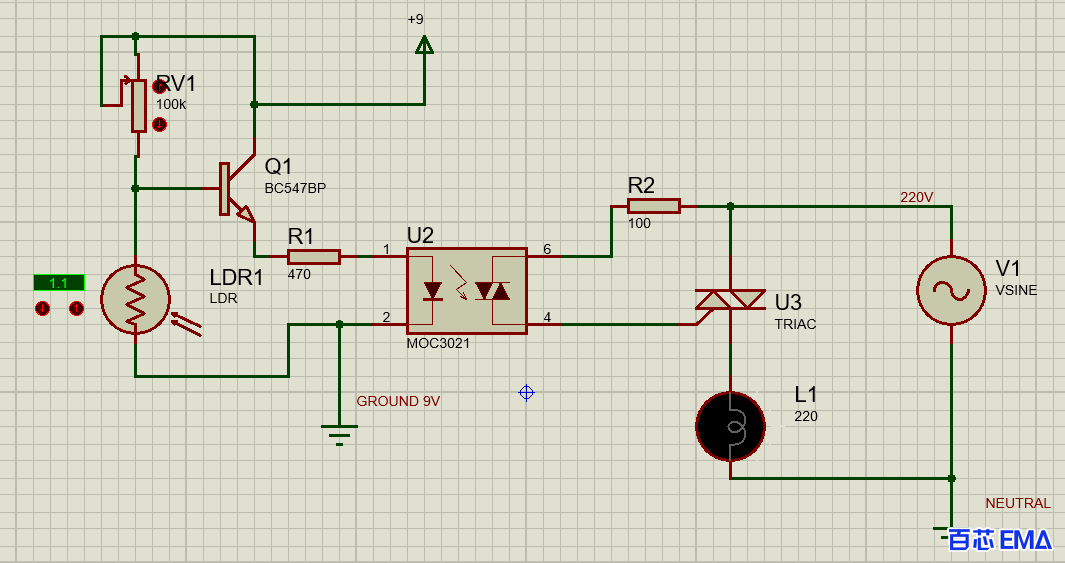Select the U3 TRIAC symbol
This screenshot has width=1065, height=563.
point(731,299)
